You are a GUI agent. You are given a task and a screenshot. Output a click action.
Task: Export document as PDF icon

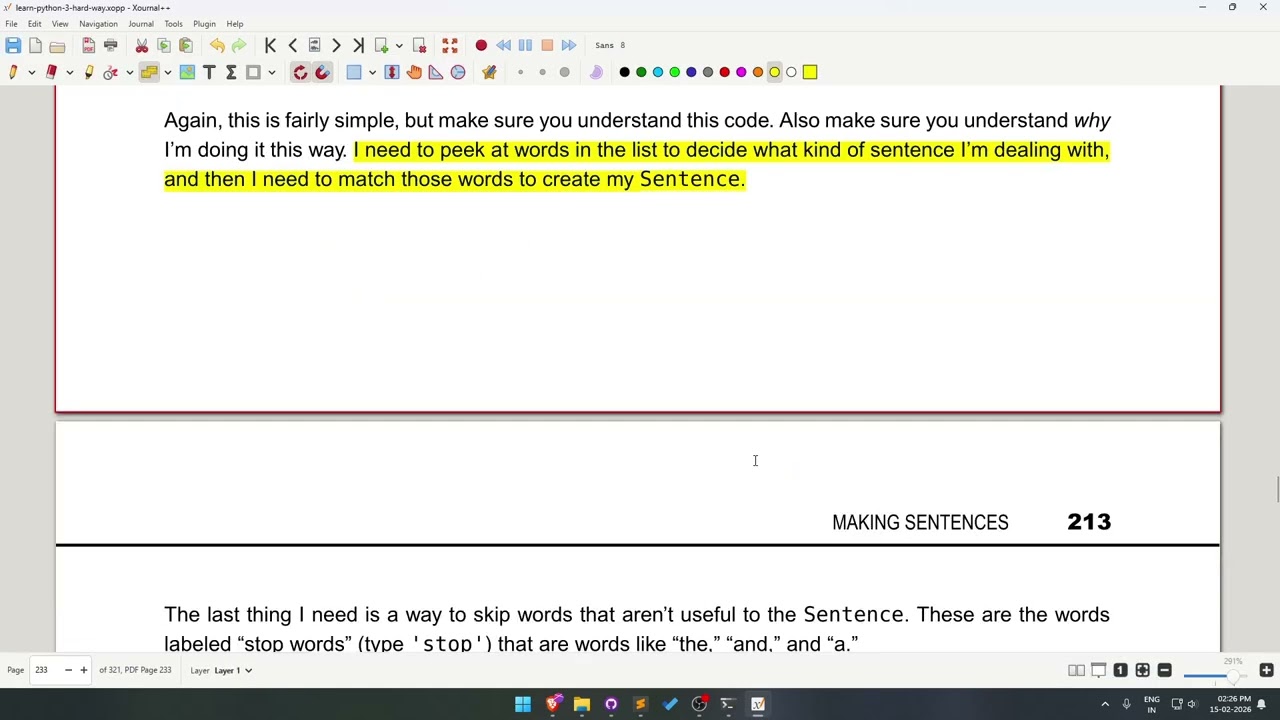tap(89, 45)
